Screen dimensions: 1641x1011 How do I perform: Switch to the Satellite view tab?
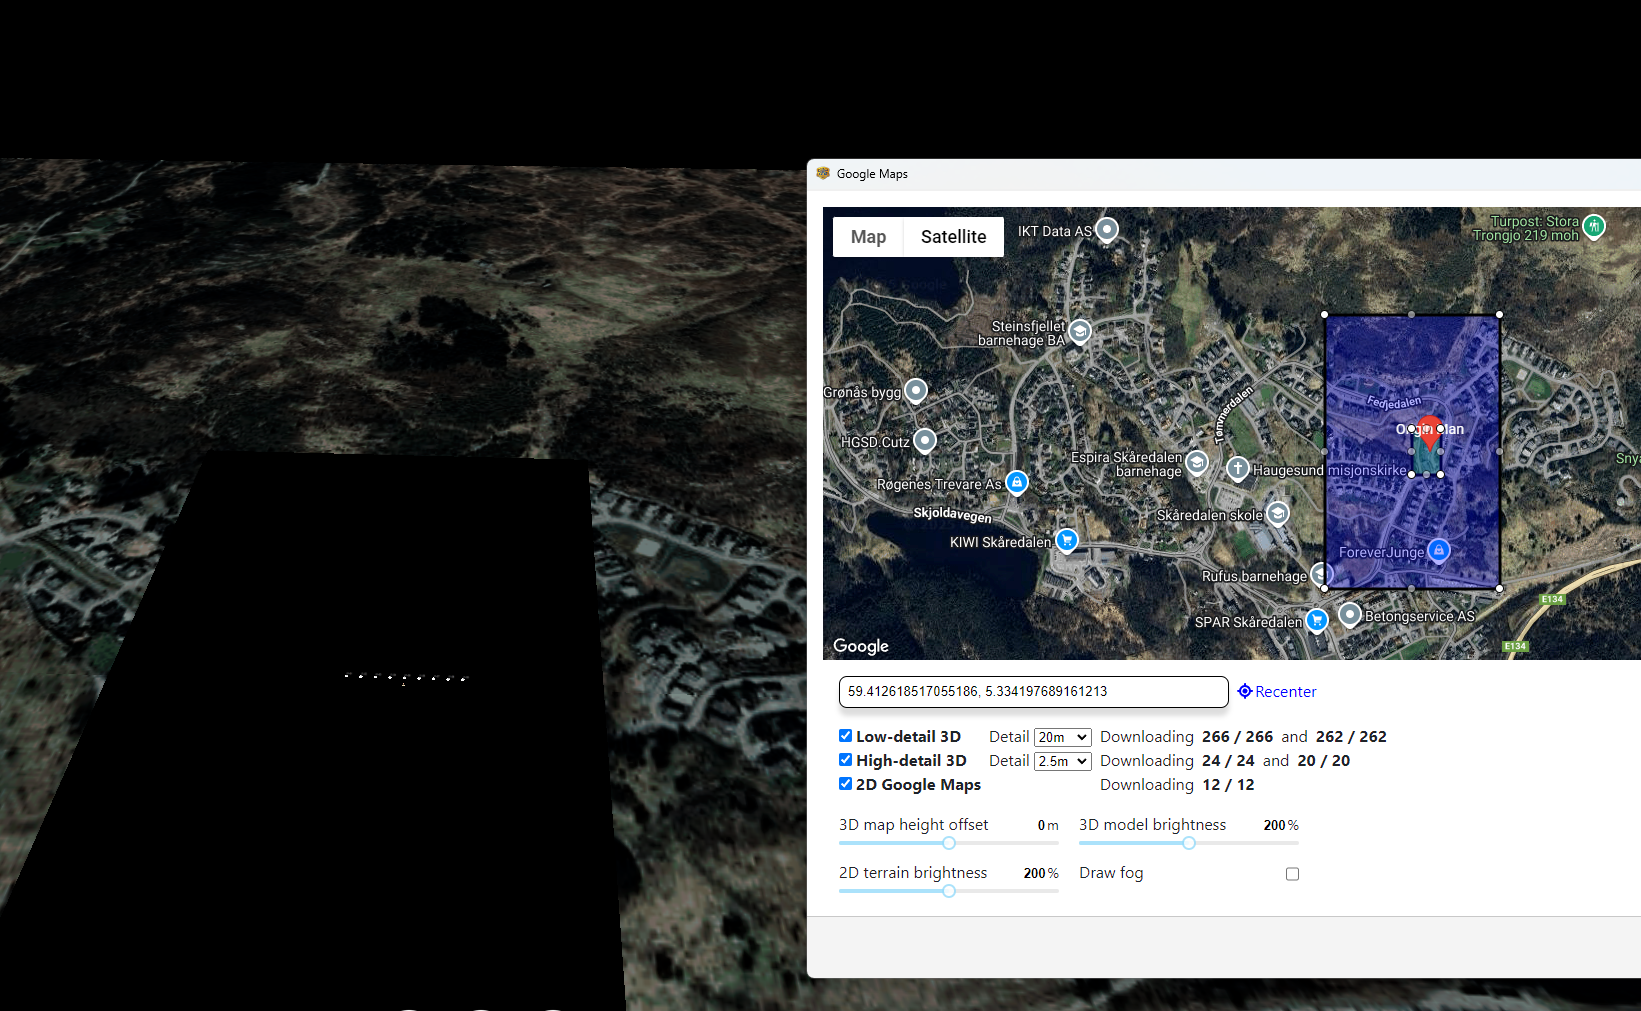[x=953, y=237]
